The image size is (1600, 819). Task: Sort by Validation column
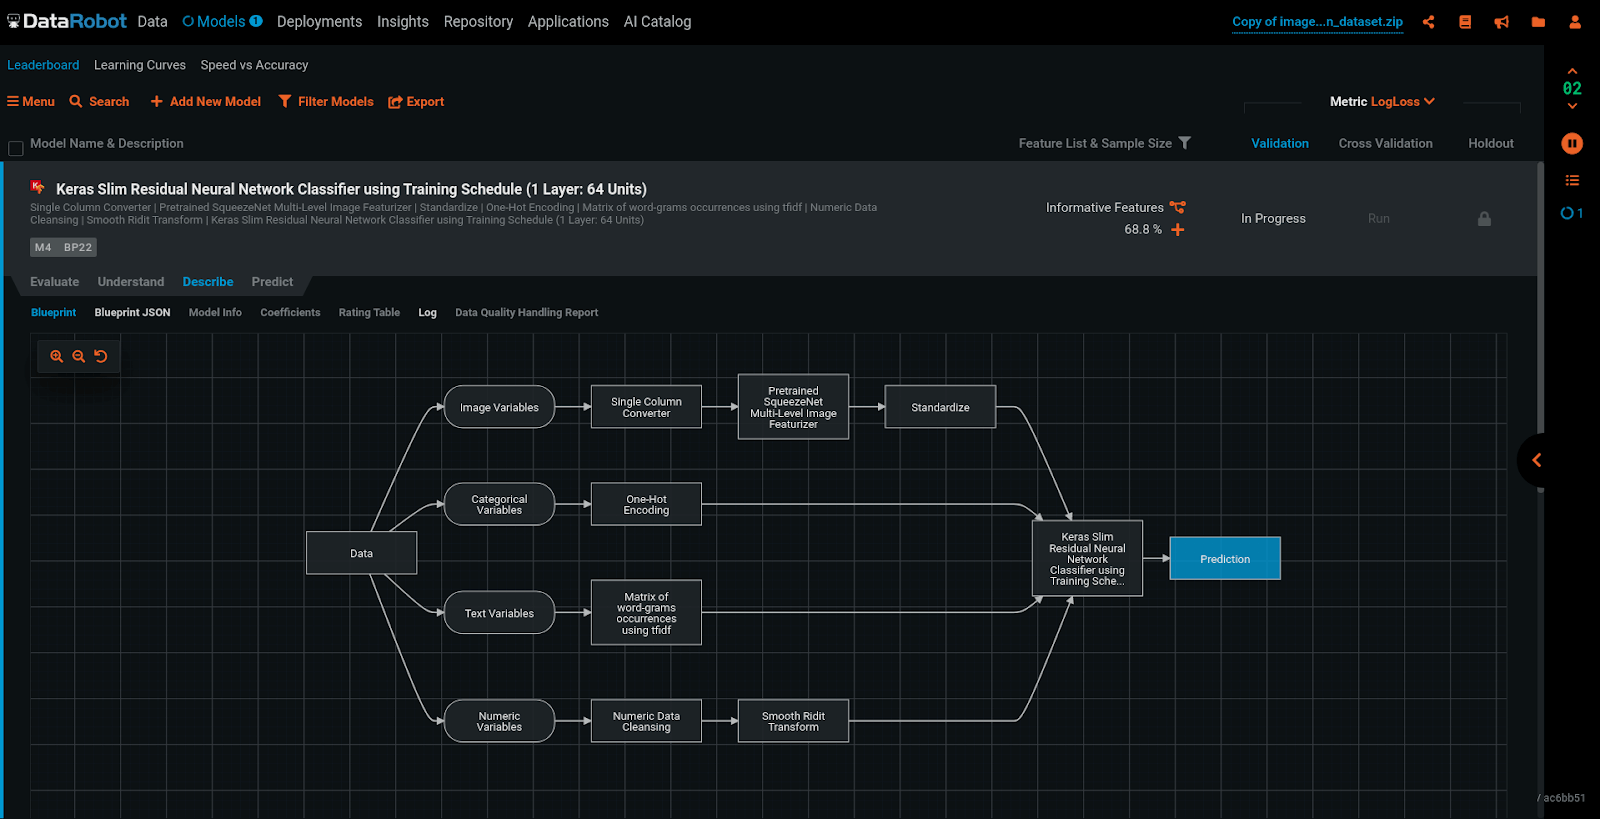coord(1280,143)
